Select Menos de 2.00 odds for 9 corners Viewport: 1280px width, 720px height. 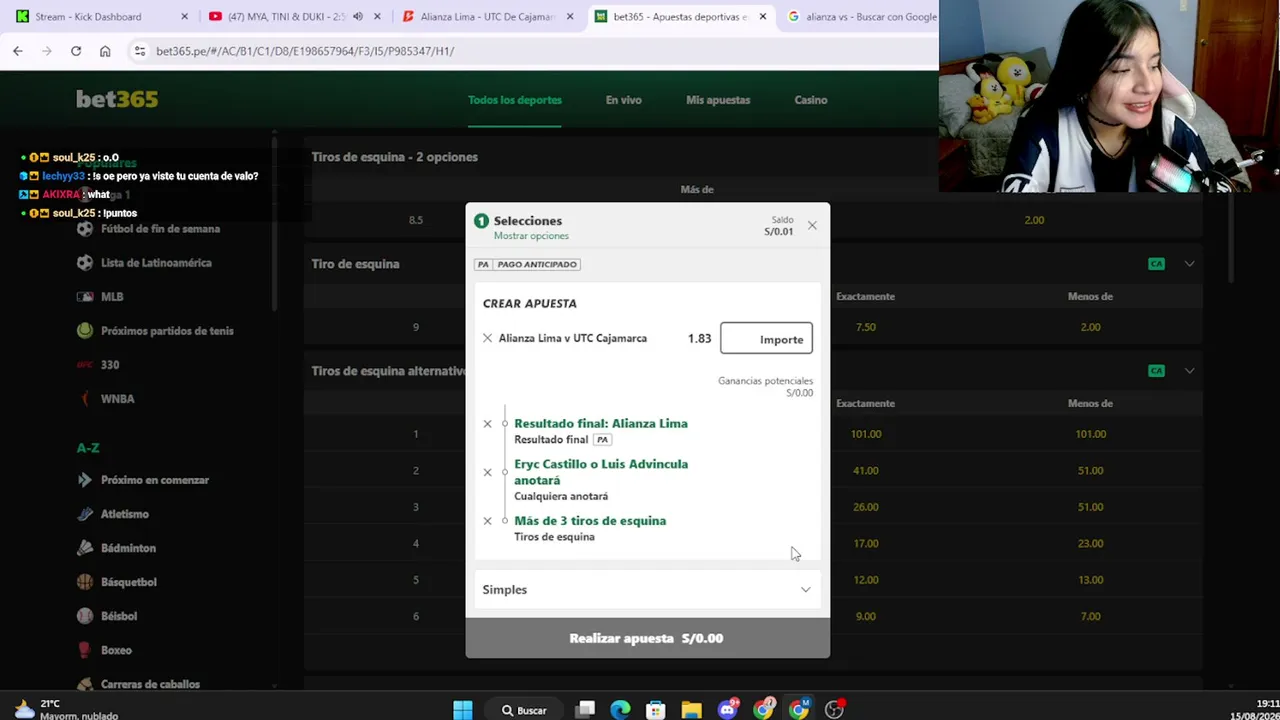[x=1090, y=327]
